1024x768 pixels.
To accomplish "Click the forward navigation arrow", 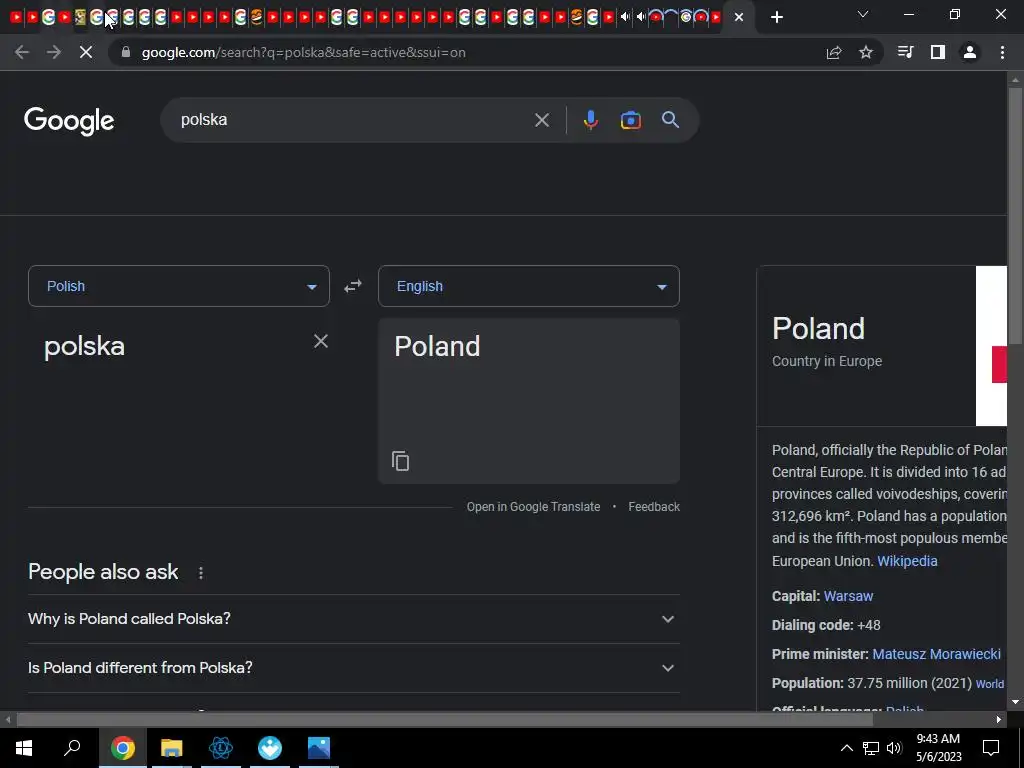I will [x=54, y=52].
